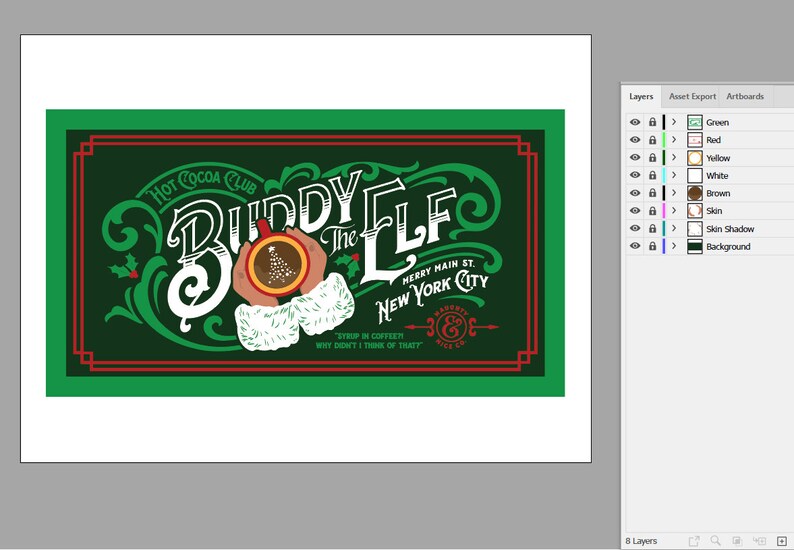
Task: Expand the White layer contents
Action: [674, 175]
